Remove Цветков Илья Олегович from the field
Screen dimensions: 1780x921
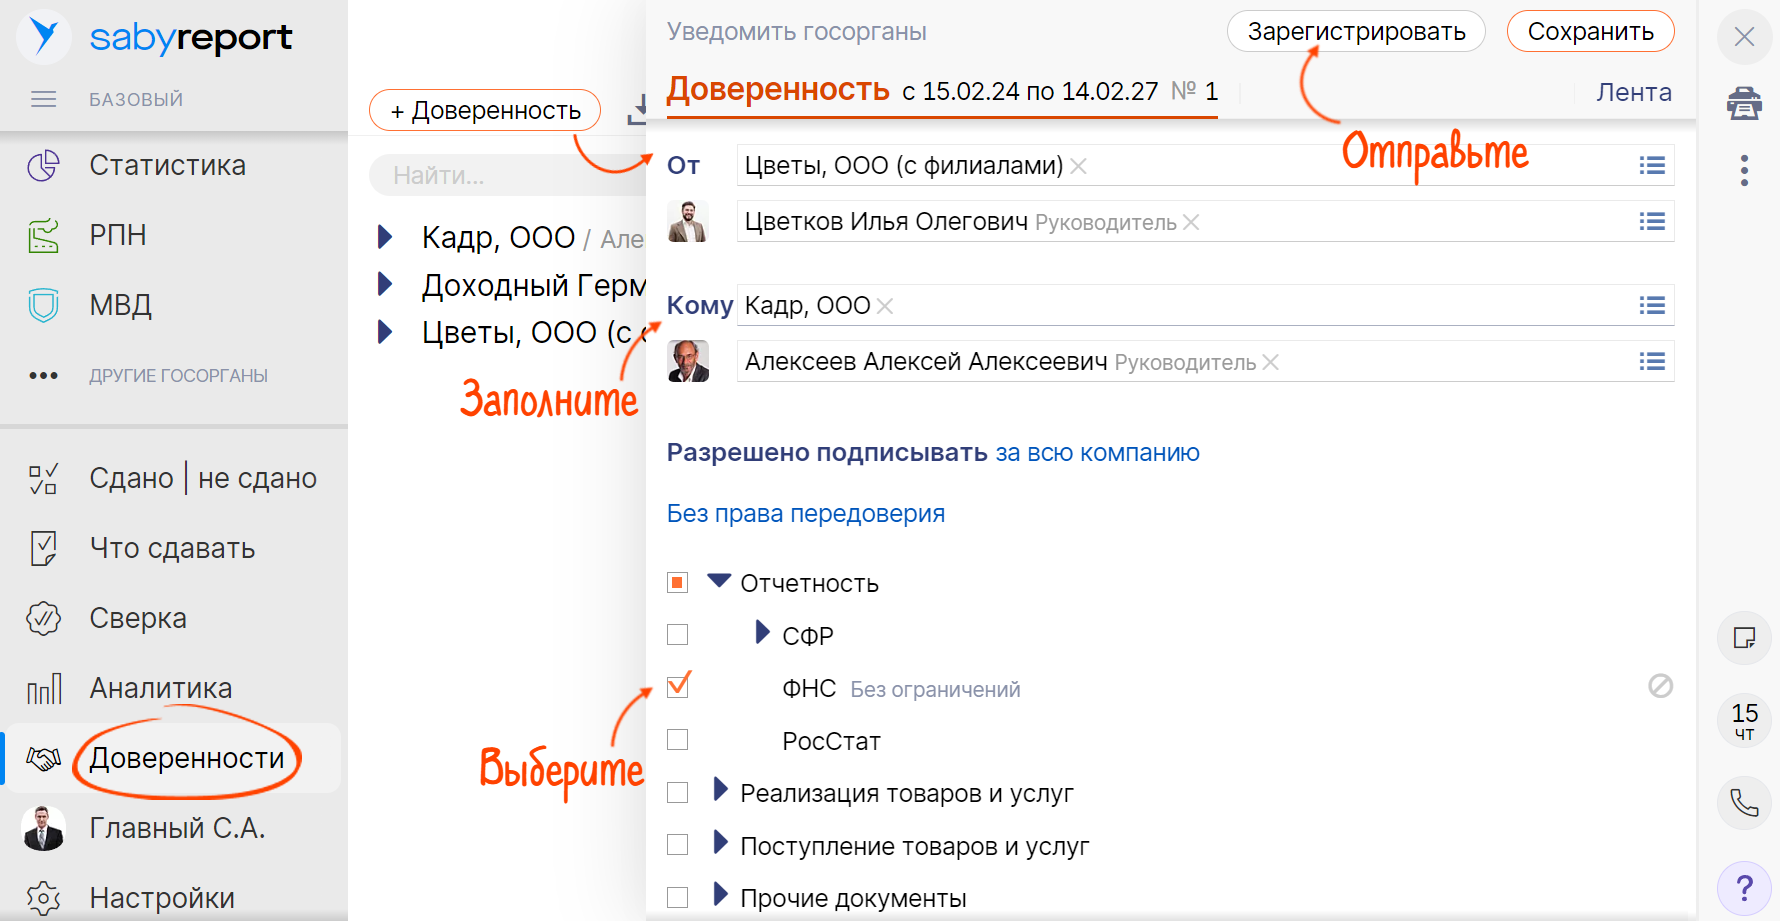[1191, 222]
